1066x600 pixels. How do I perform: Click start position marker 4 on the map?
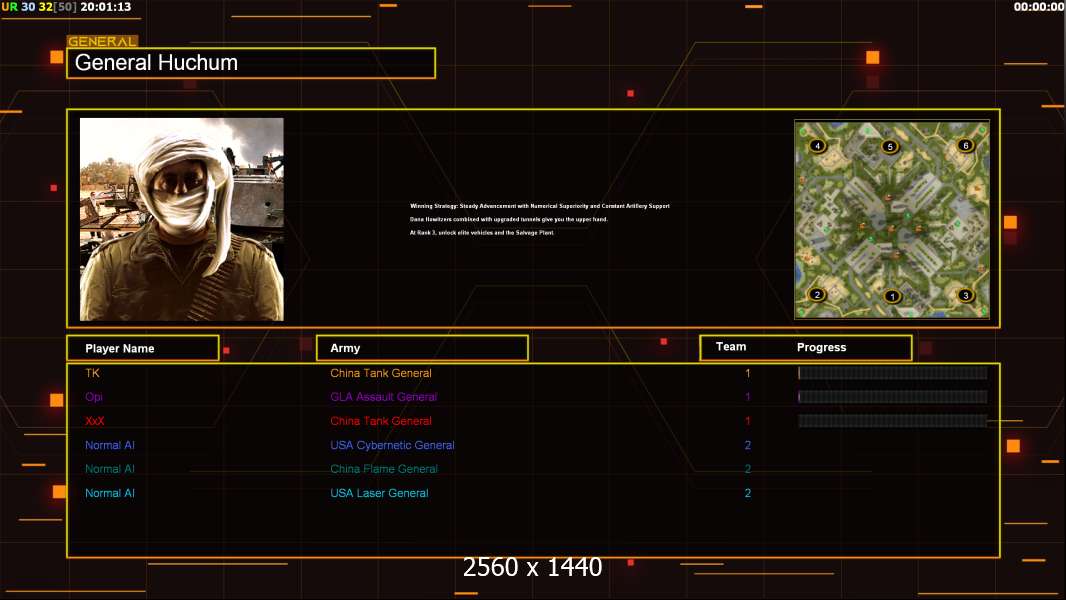(x=817, y=145)
